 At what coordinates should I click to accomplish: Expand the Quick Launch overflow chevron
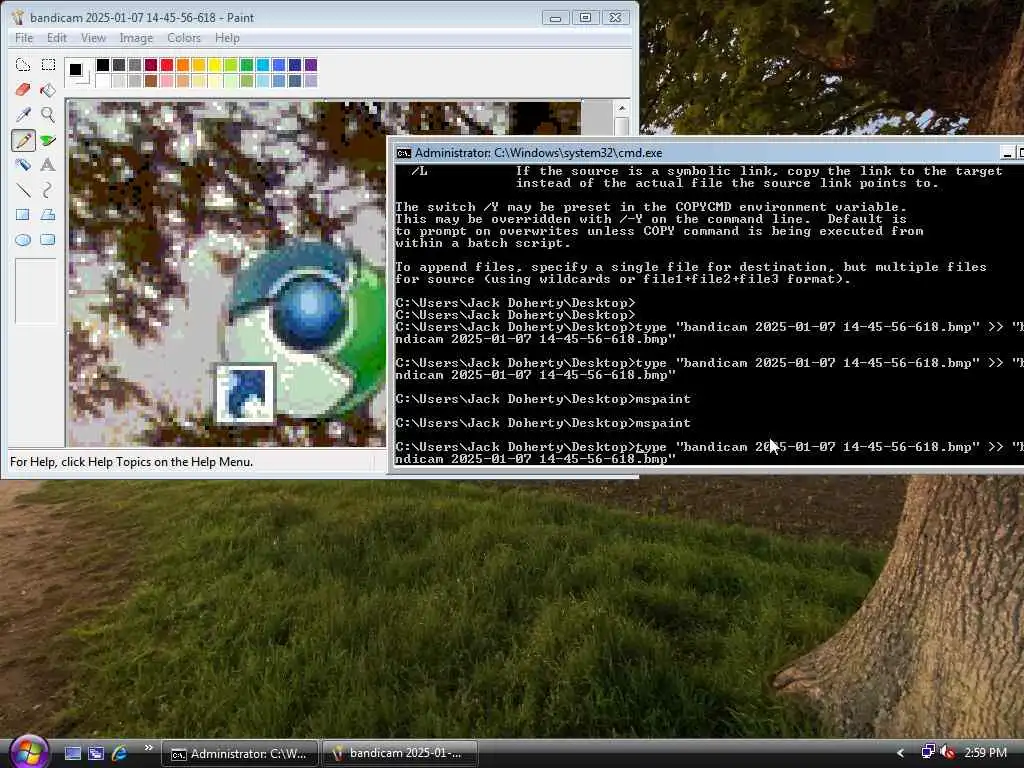[148, 748]
